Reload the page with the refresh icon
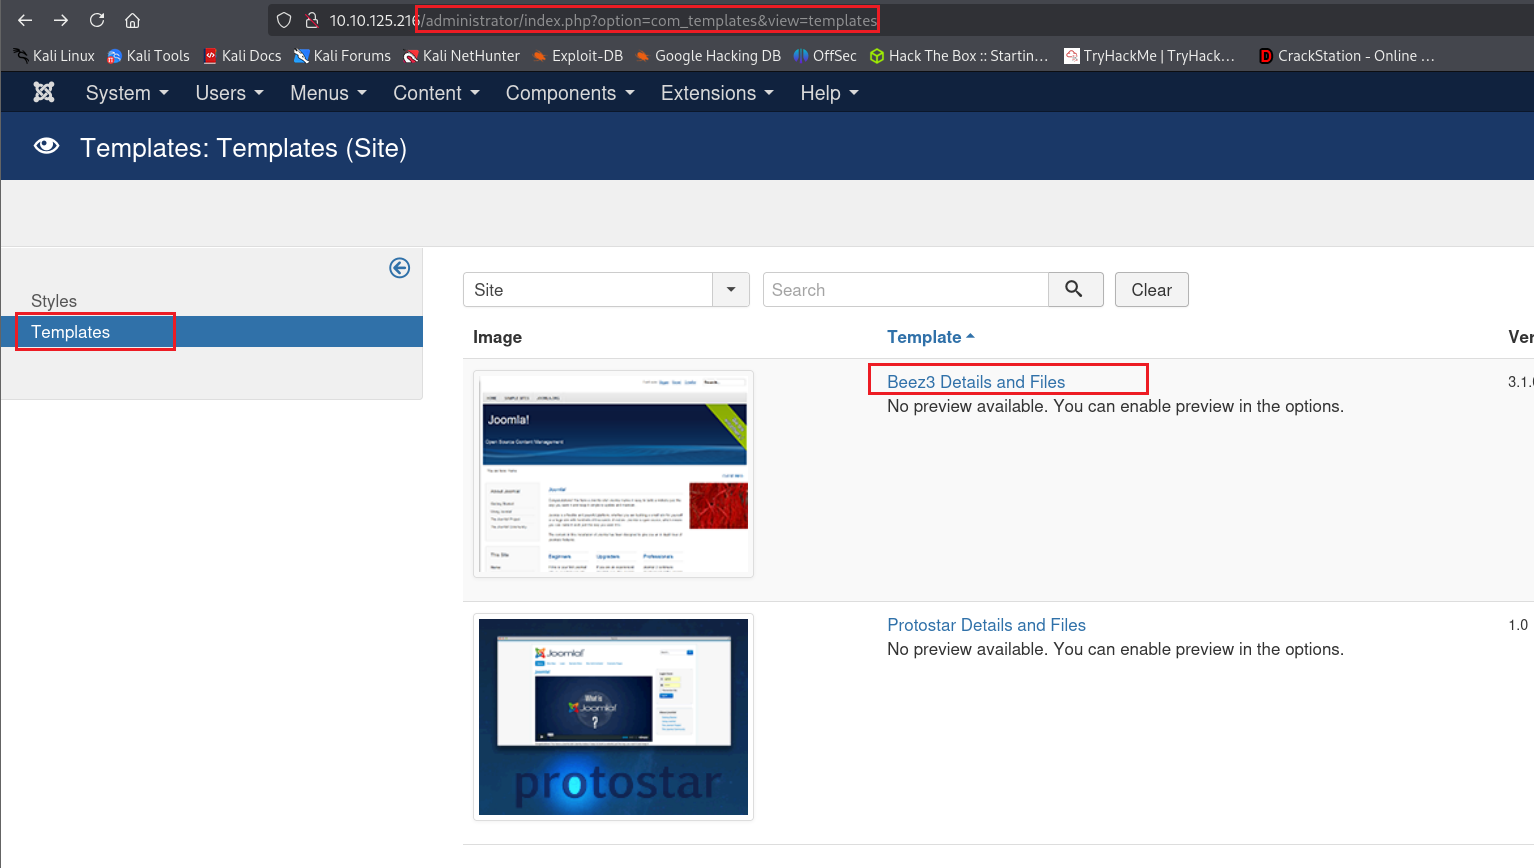The width and height of the screenshot is (1534, 868). (x=97, y=20)
